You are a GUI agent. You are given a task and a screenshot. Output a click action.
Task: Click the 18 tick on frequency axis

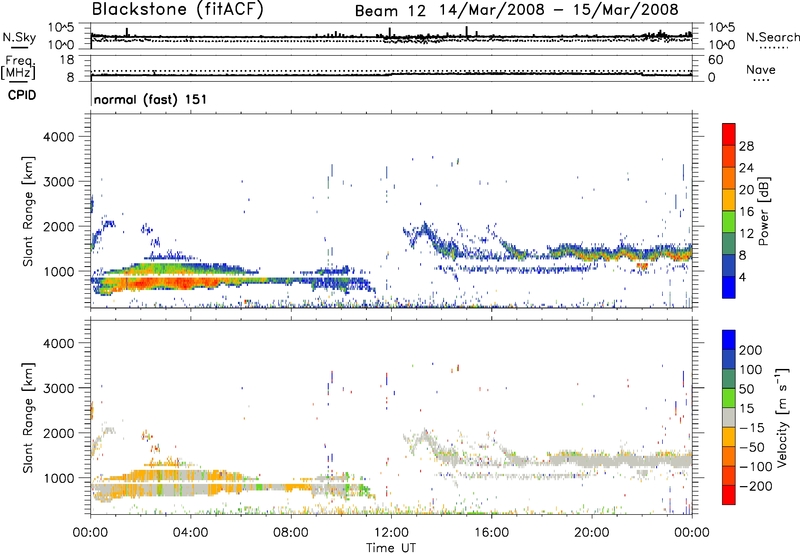coord(67,60)
